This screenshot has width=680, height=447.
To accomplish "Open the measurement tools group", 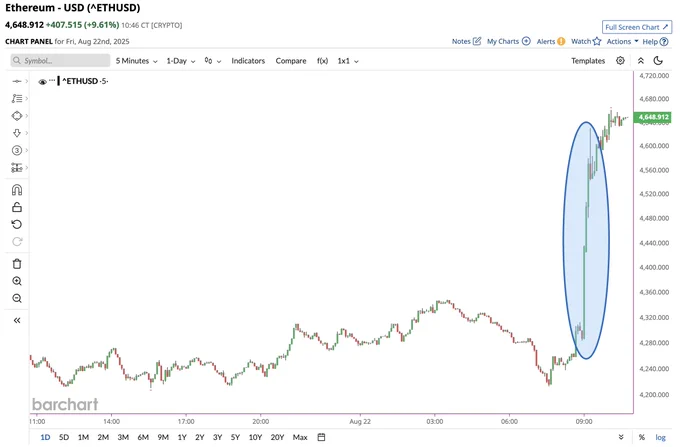I will [16, 167].
